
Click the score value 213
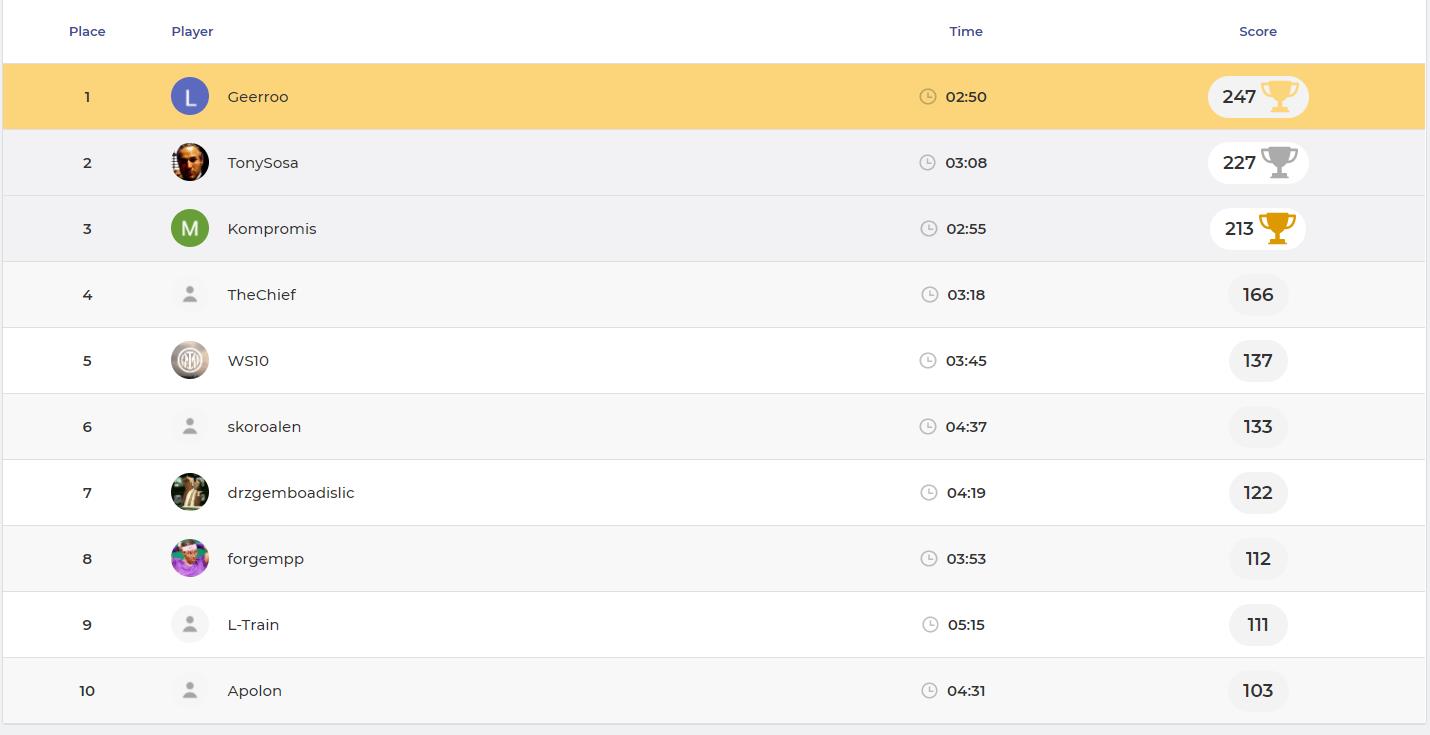1239,229
